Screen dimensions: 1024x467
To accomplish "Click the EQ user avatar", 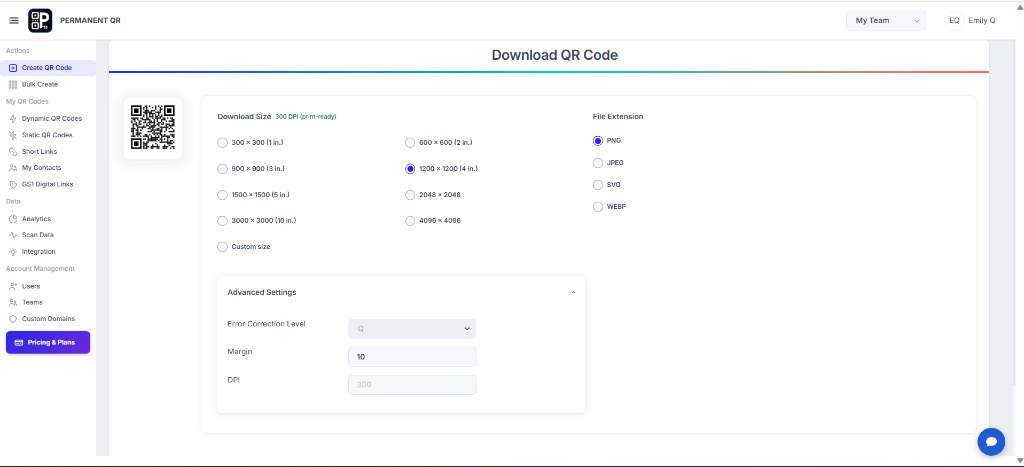I will tap(954, 21).
